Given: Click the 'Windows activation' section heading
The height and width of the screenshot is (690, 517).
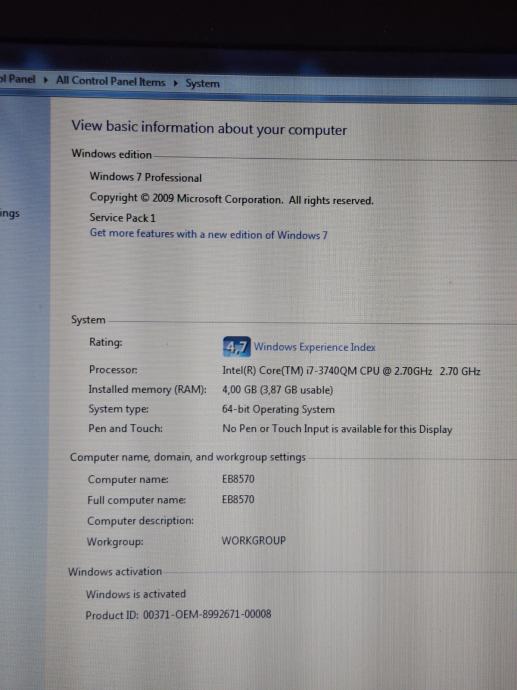Looking at the screenshot, I should tap(115, 572).
